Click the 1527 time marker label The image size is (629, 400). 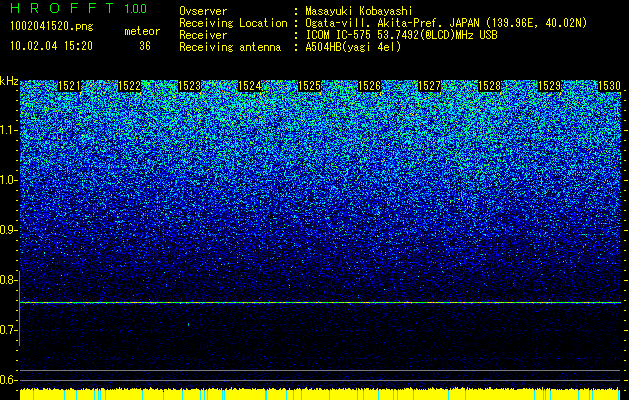point(429,86)
